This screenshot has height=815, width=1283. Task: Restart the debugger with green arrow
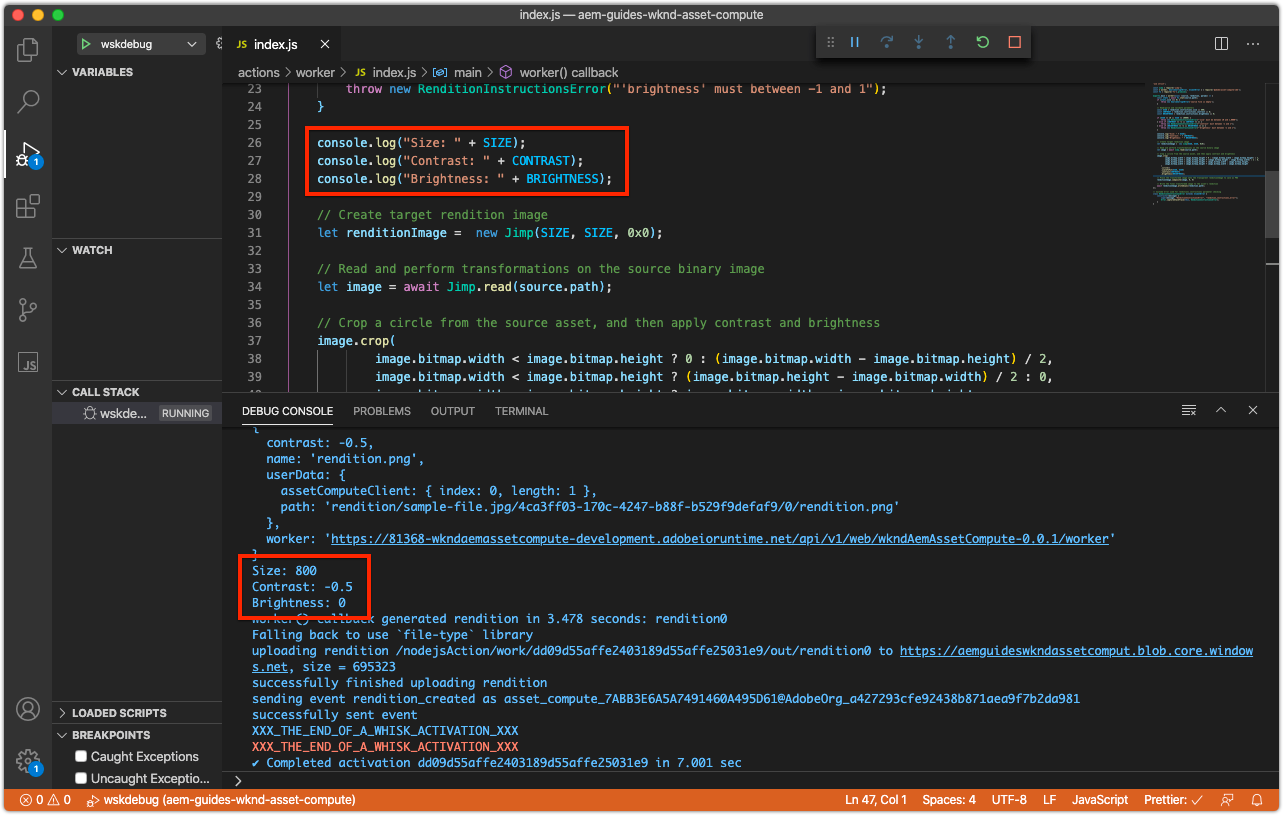pos(982,42)
